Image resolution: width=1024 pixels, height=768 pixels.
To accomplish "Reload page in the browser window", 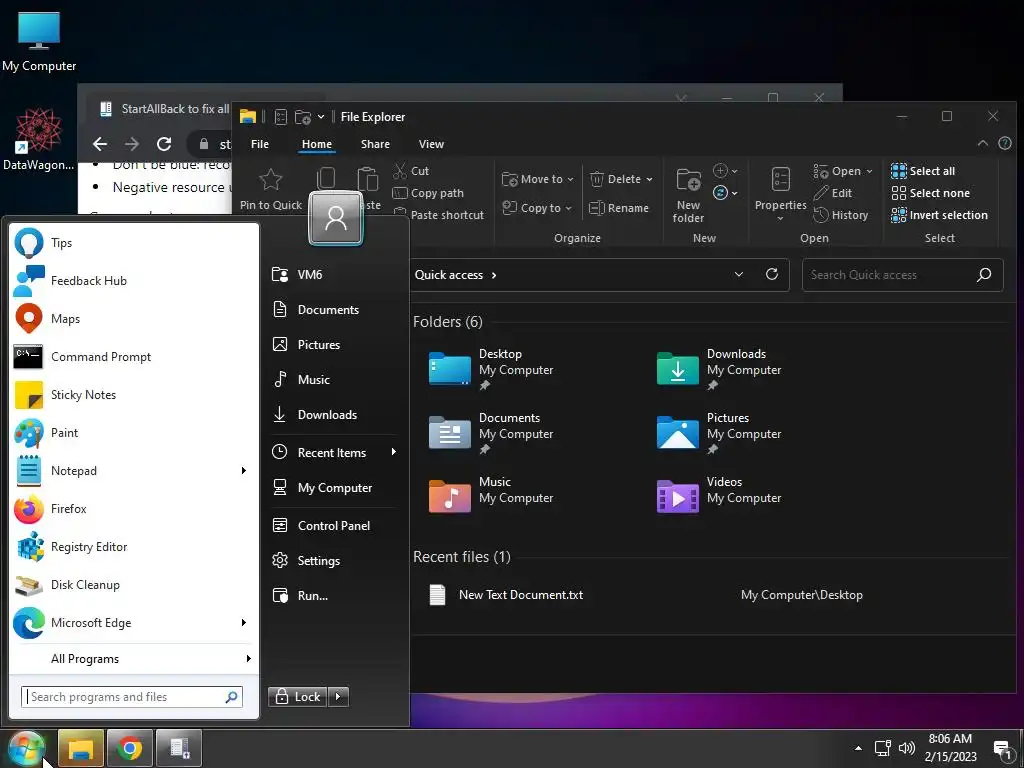I will pos(164,144).
